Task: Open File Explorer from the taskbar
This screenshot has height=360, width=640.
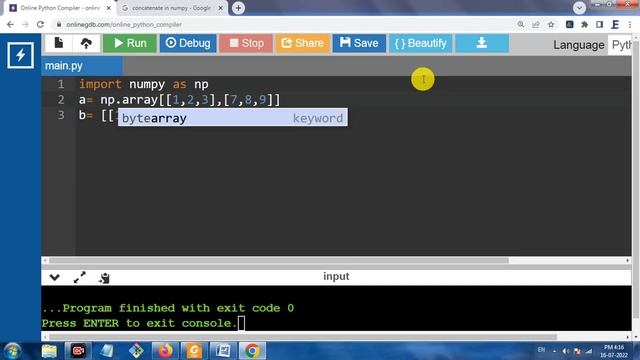Action: [x=49, y=351]
